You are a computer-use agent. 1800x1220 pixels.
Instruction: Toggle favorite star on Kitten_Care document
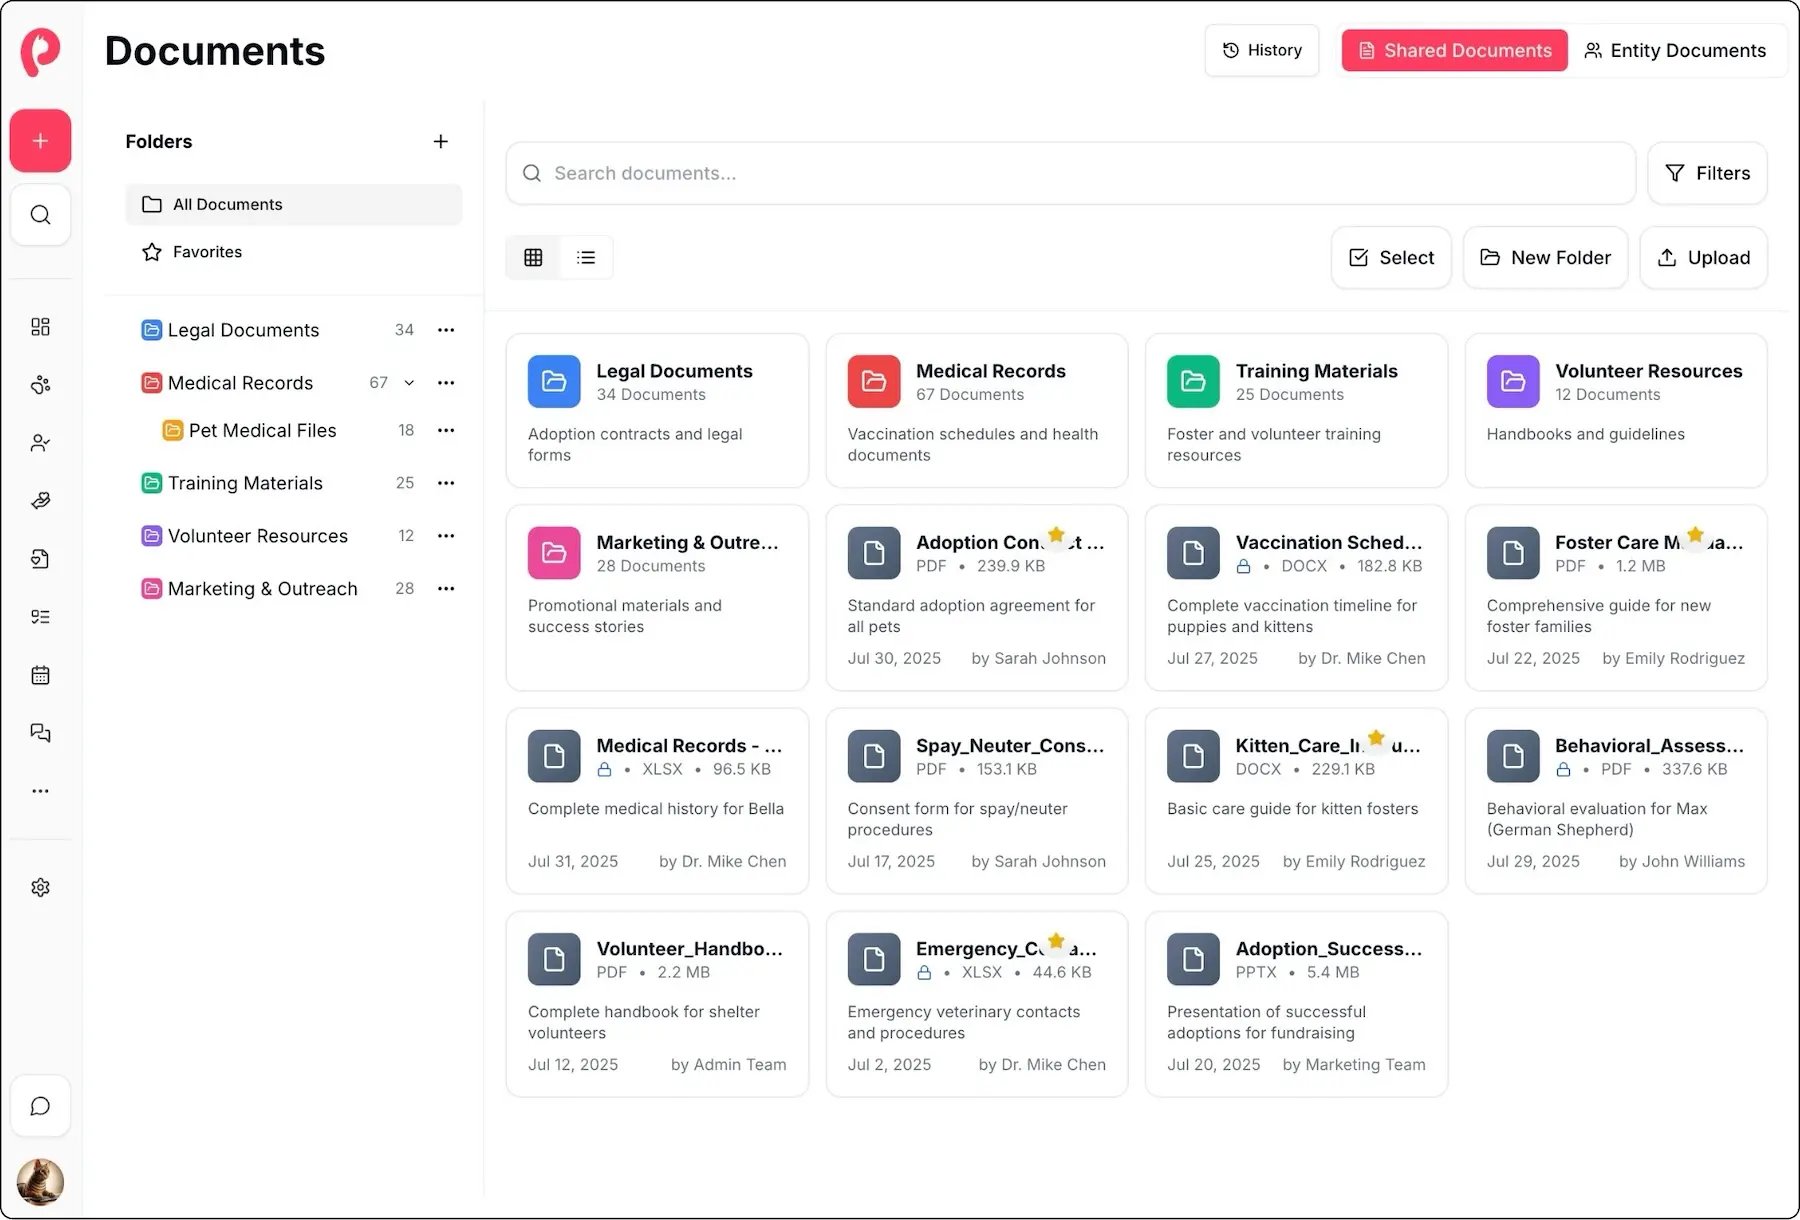pos(1376,739)
